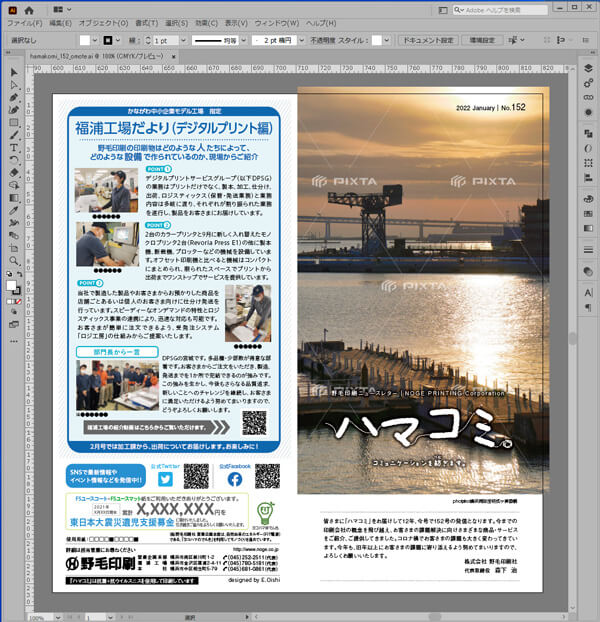
Task: Toggle the panel layout icon beside search
Action: coord(443,10)
